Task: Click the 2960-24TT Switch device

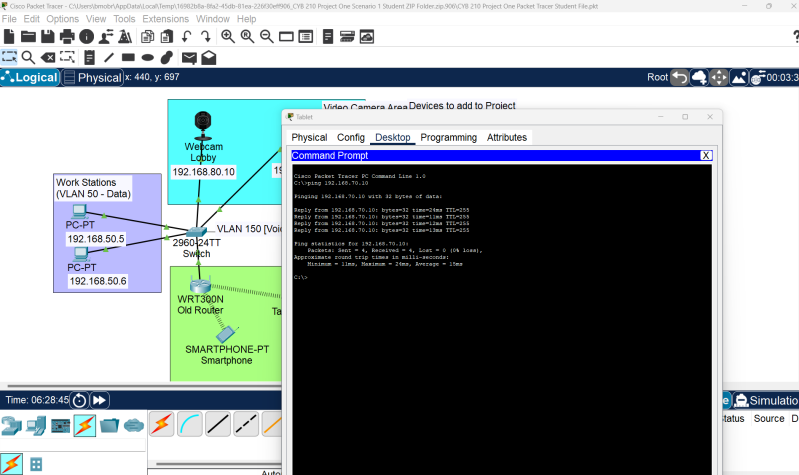Action: pos(196,233)
